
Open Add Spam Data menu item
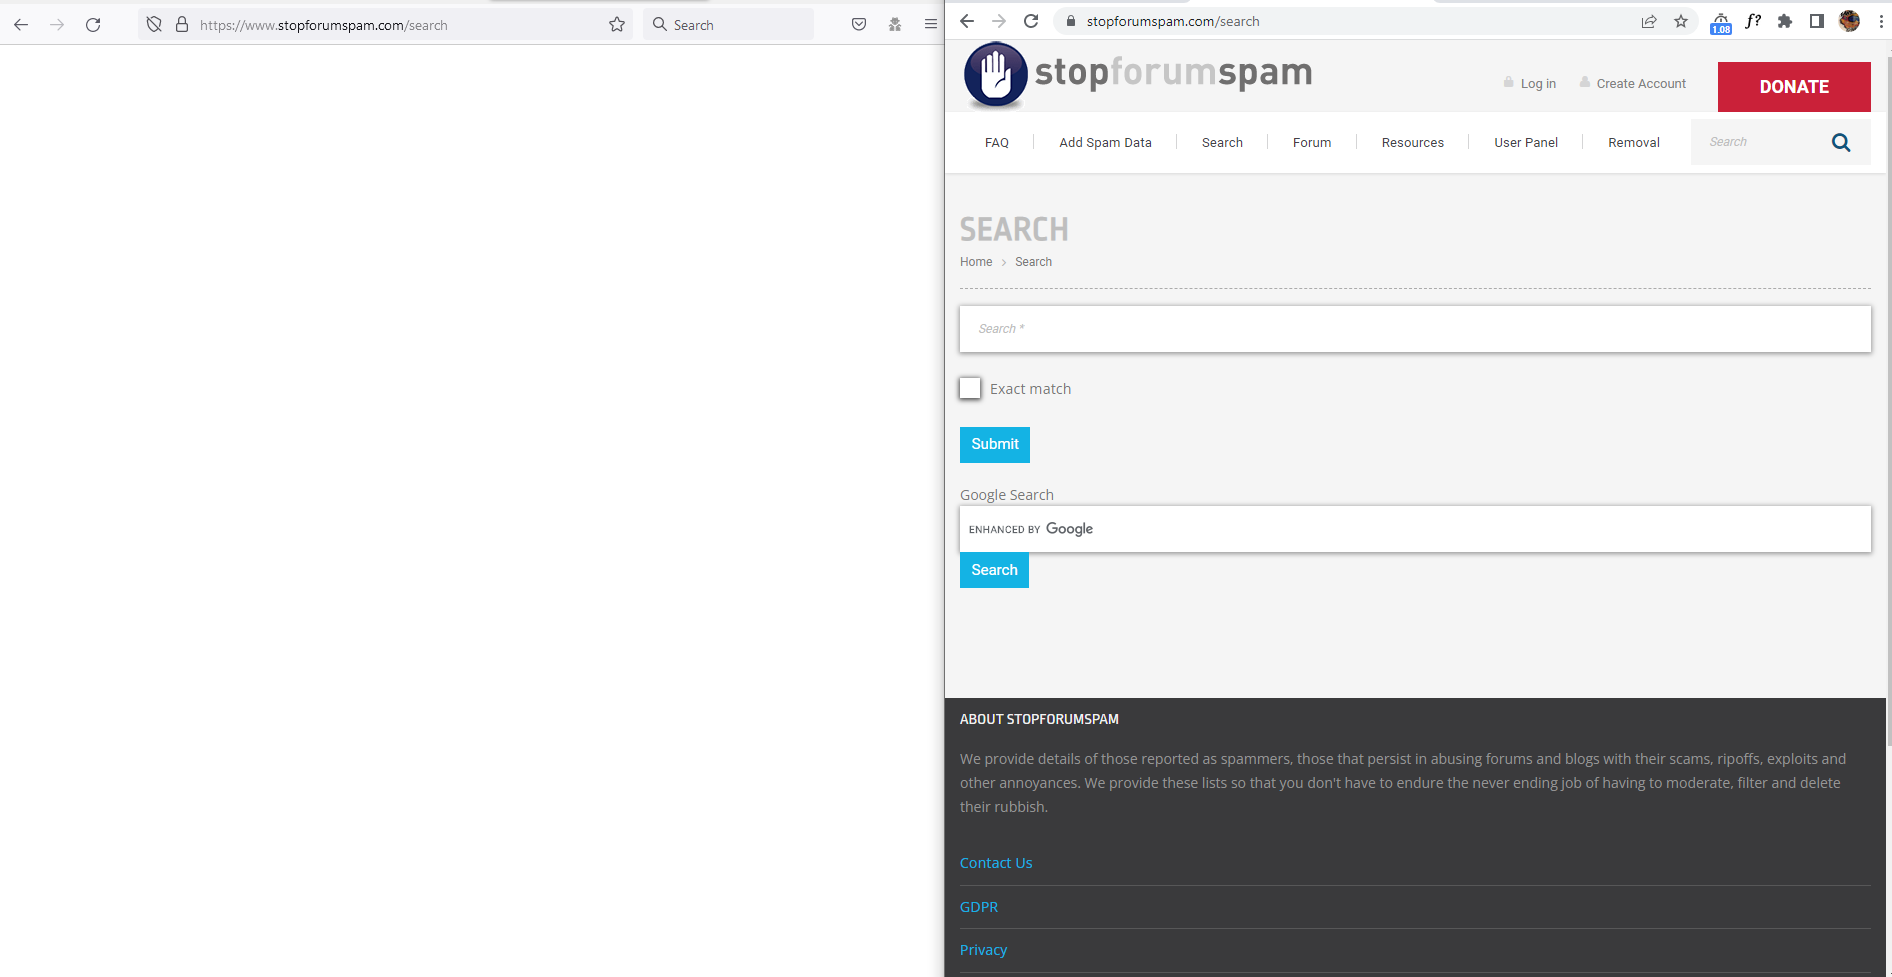click(1105, 142)
